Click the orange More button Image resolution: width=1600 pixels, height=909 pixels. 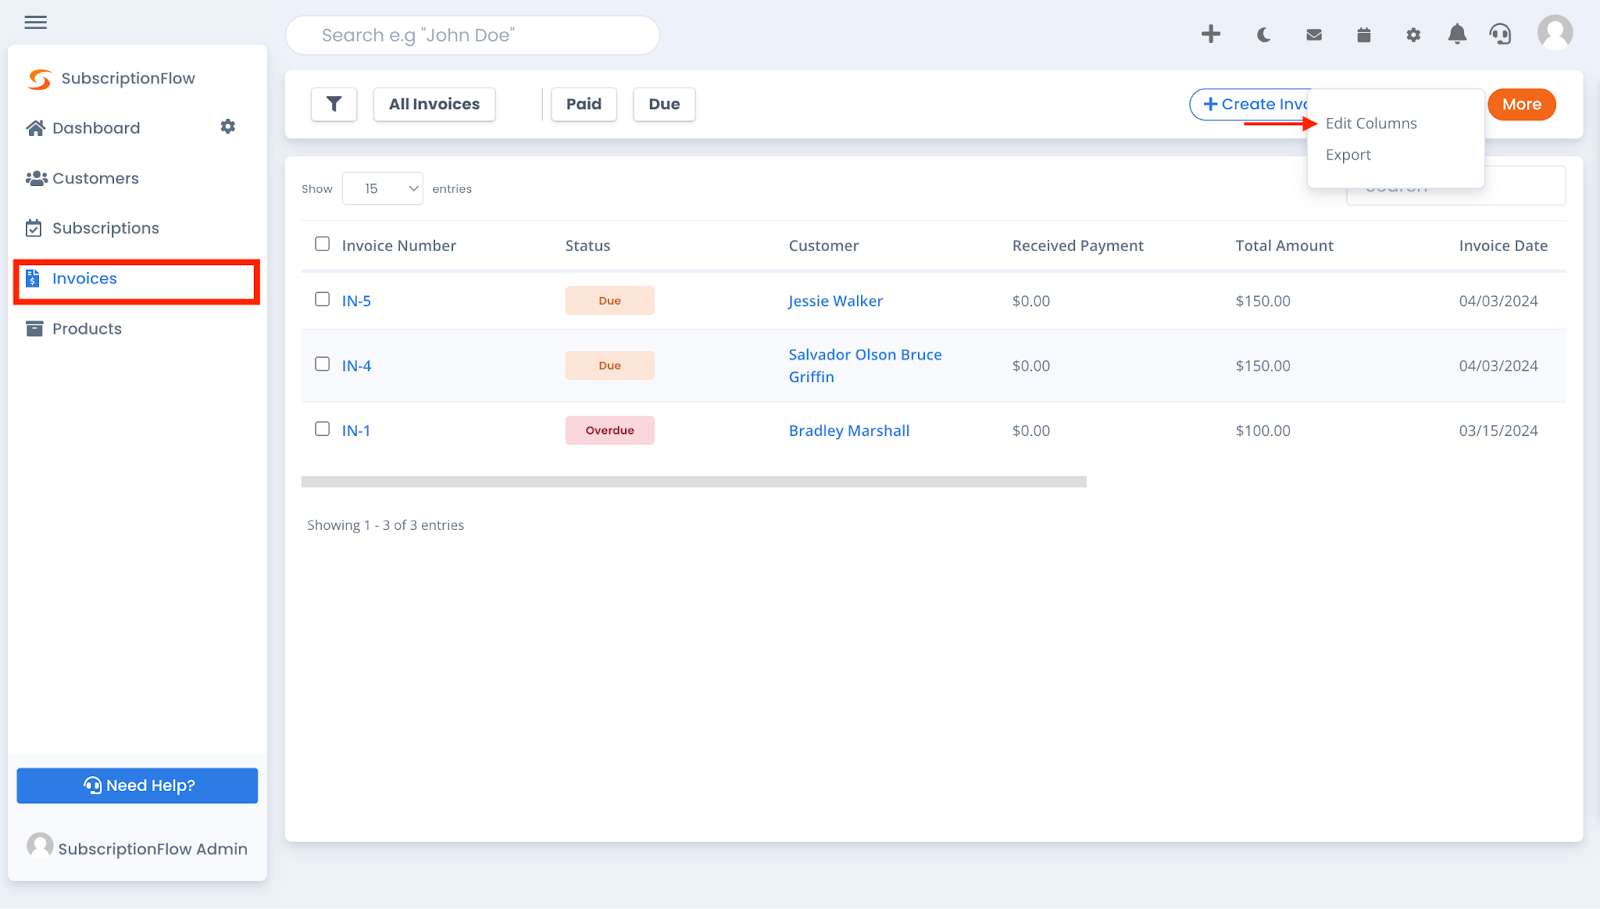coord(1521,104)
